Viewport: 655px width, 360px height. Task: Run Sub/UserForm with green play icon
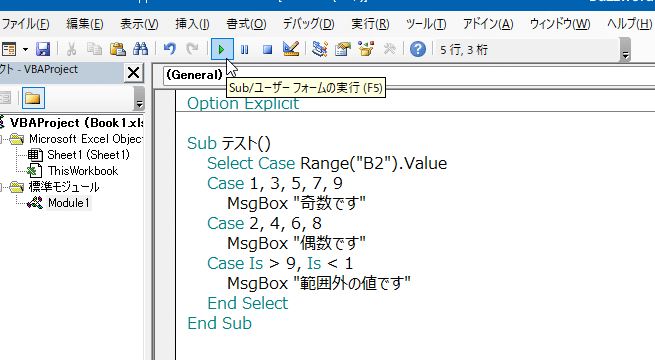[222, 50]
